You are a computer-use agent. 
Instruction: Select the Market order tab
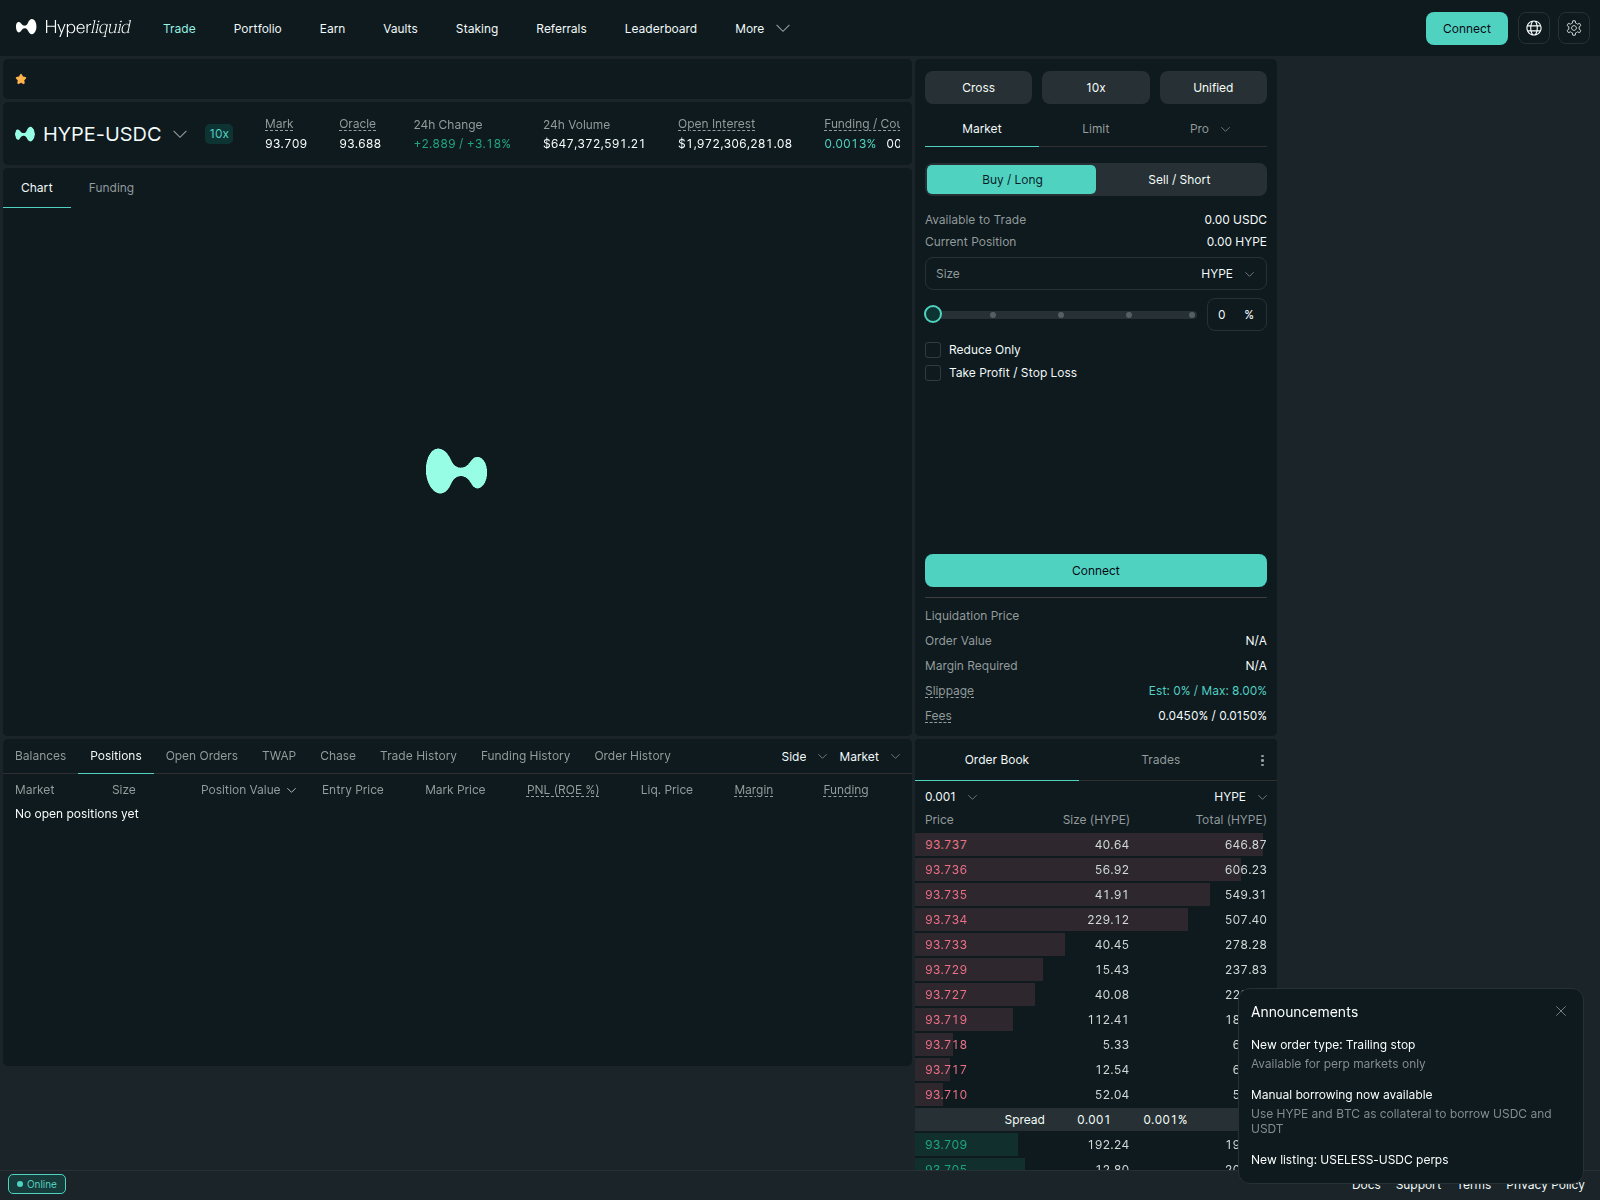click(x=982, y=129)
